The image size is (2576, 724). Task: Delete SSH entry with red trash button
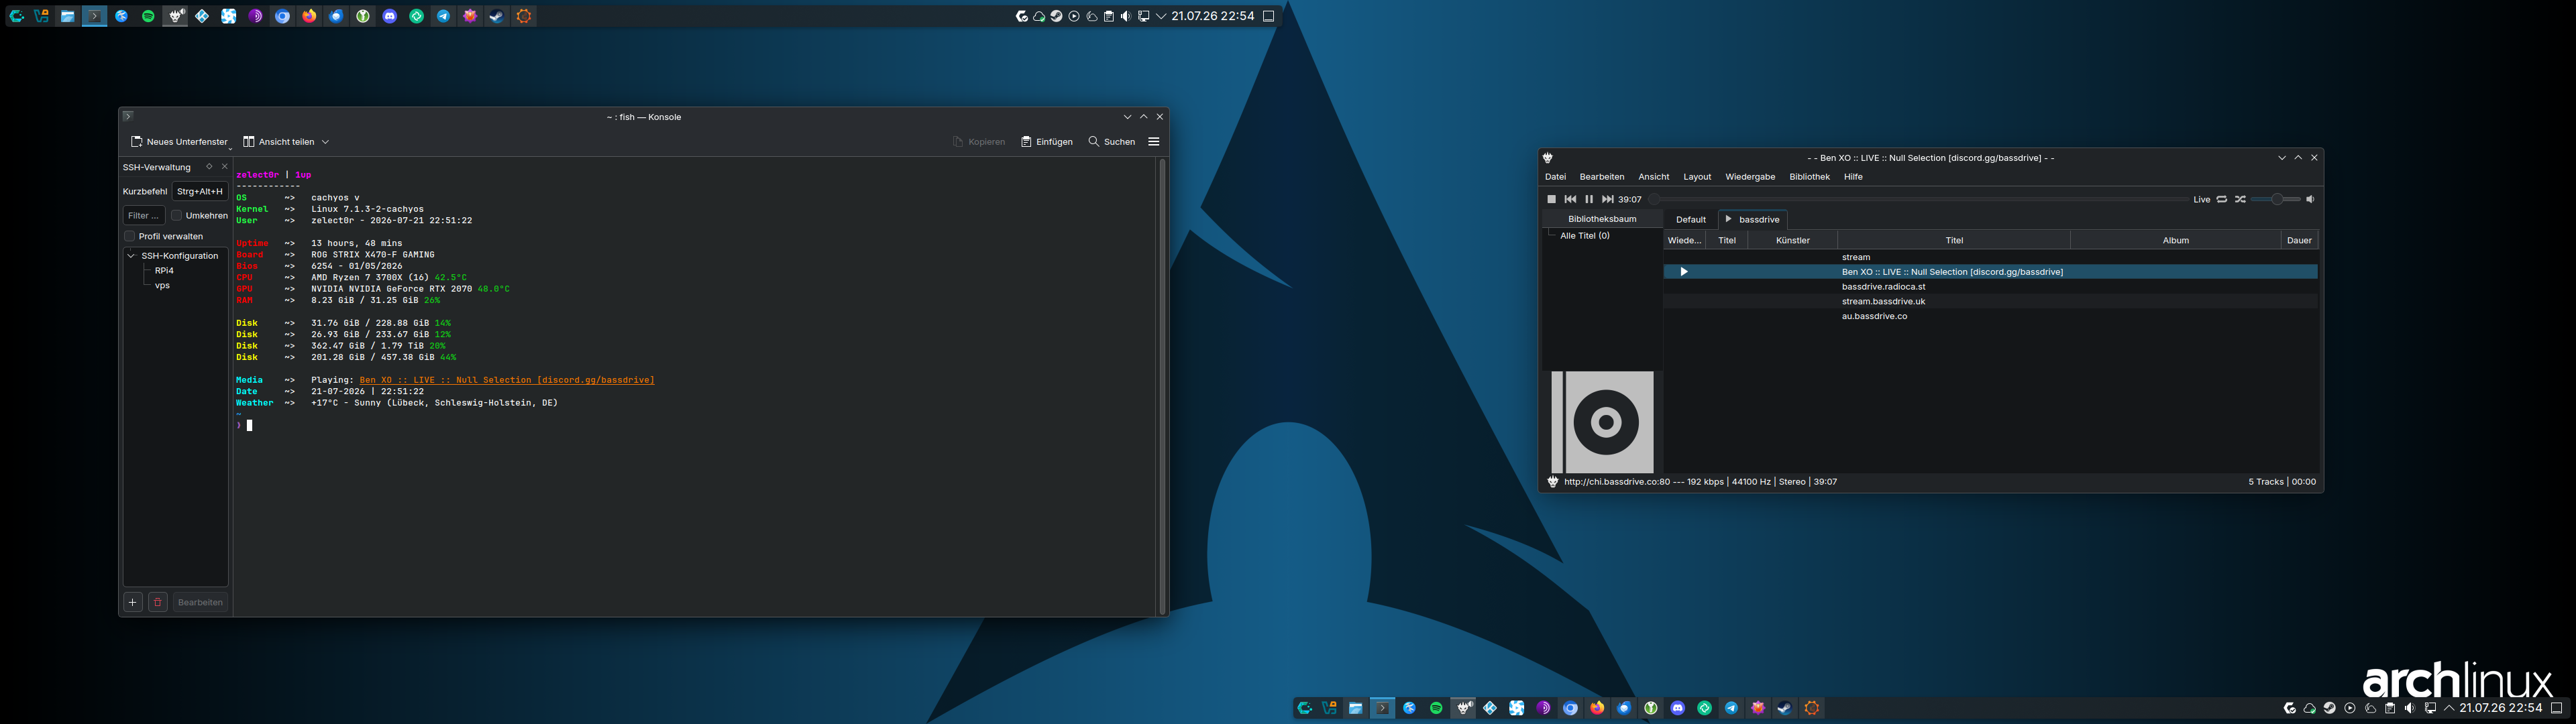click(157, 602)
